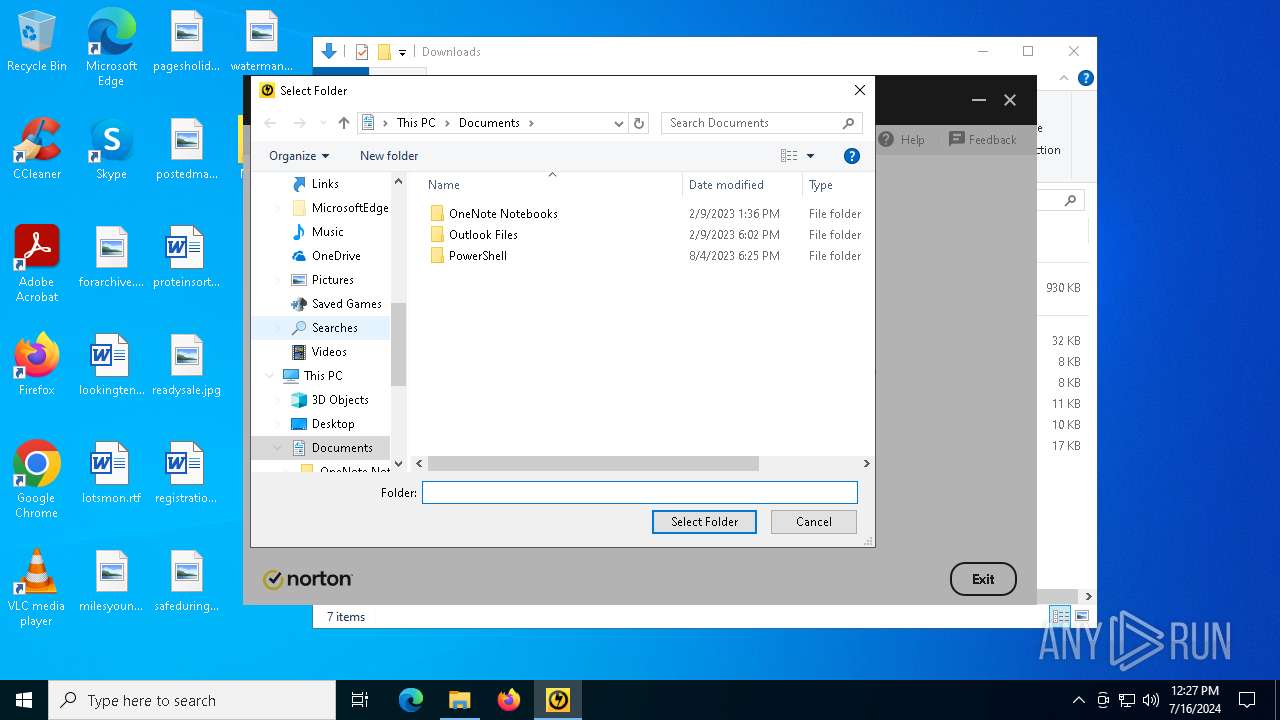
Task: Select Adobe Acrobat desktop shortcut
Action: tap(37, 264)
